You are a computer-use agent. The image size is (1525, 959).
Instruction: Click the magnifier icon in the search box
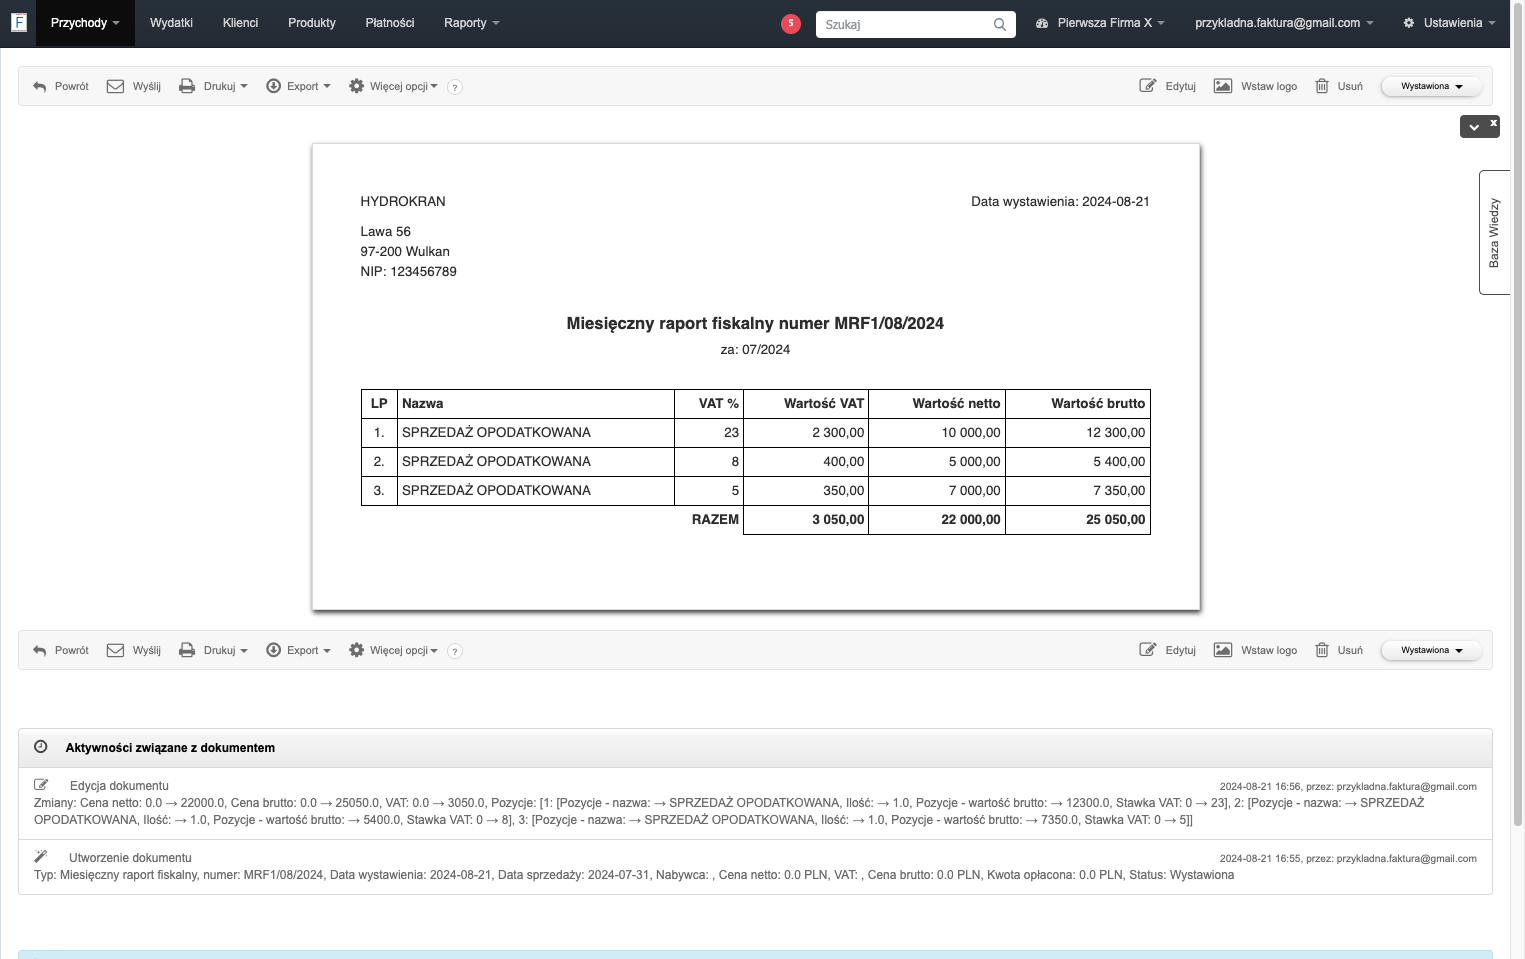point(999,24)
